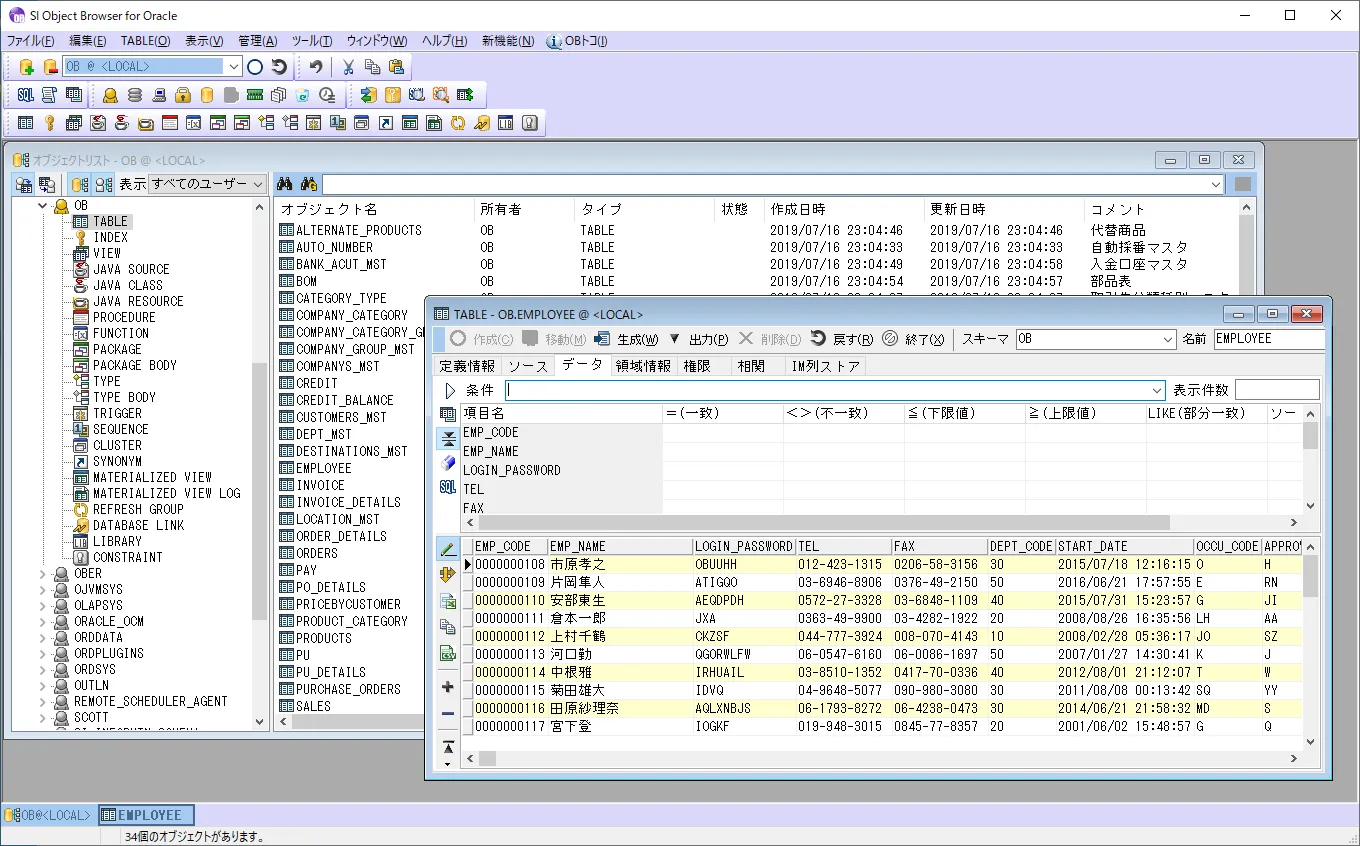Click the 名前 EMPLOYEE name field

1270,339
